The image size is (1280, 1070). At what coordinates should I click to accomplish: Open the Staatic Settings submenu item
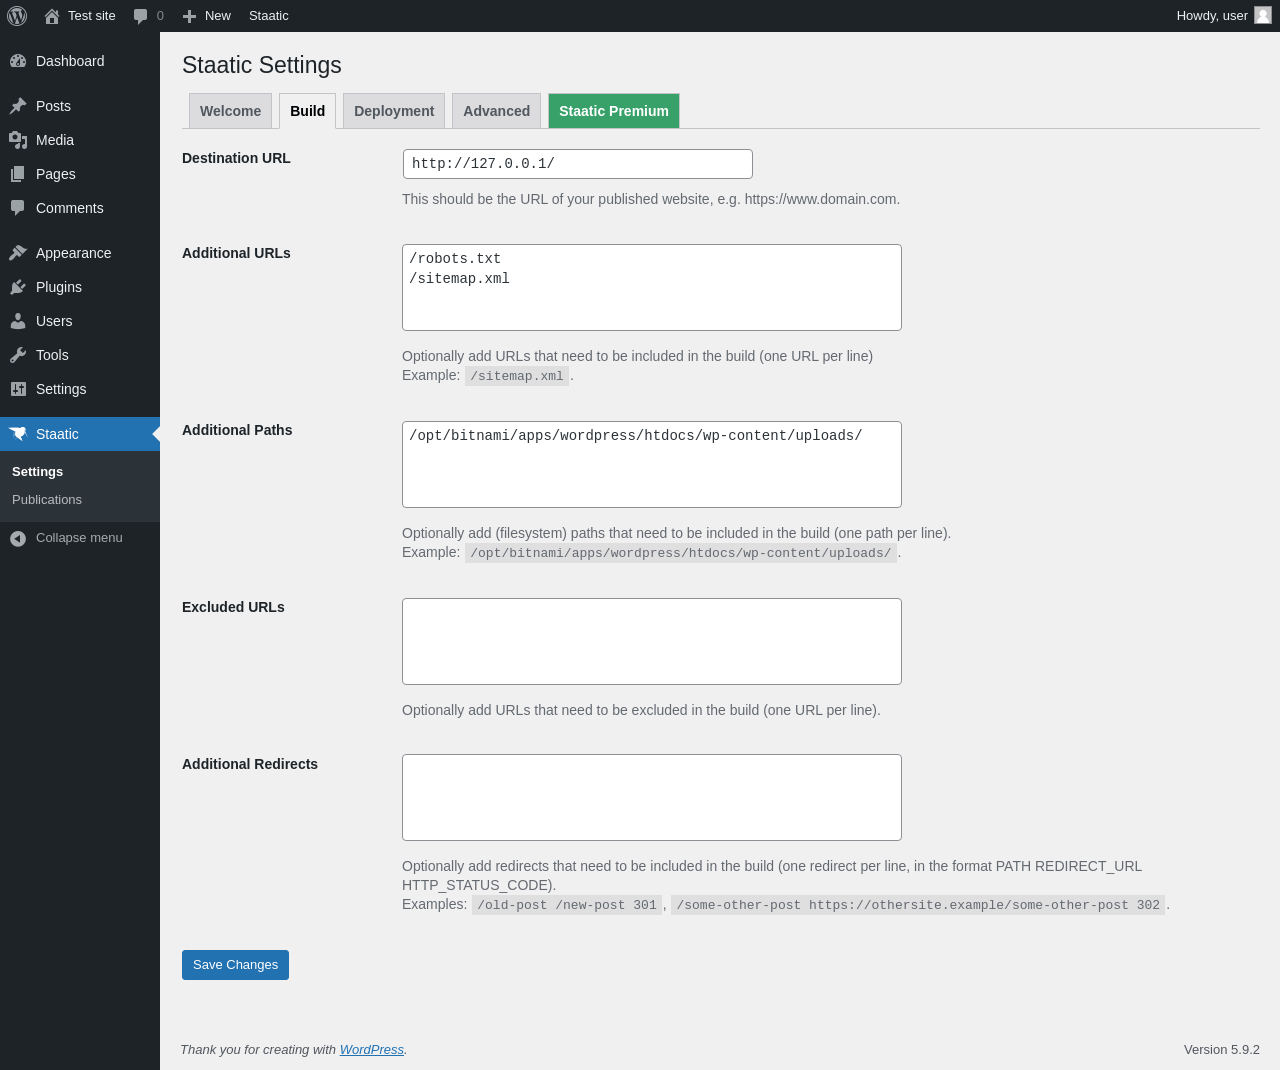37,472
